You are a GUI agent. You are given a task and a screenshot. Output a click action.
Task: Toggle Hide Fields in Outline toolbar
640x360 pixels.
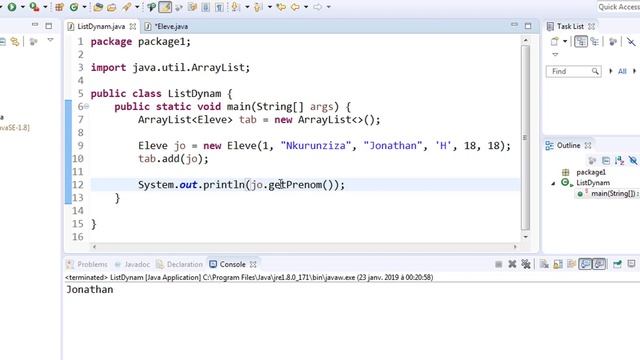tap(633, 160)
